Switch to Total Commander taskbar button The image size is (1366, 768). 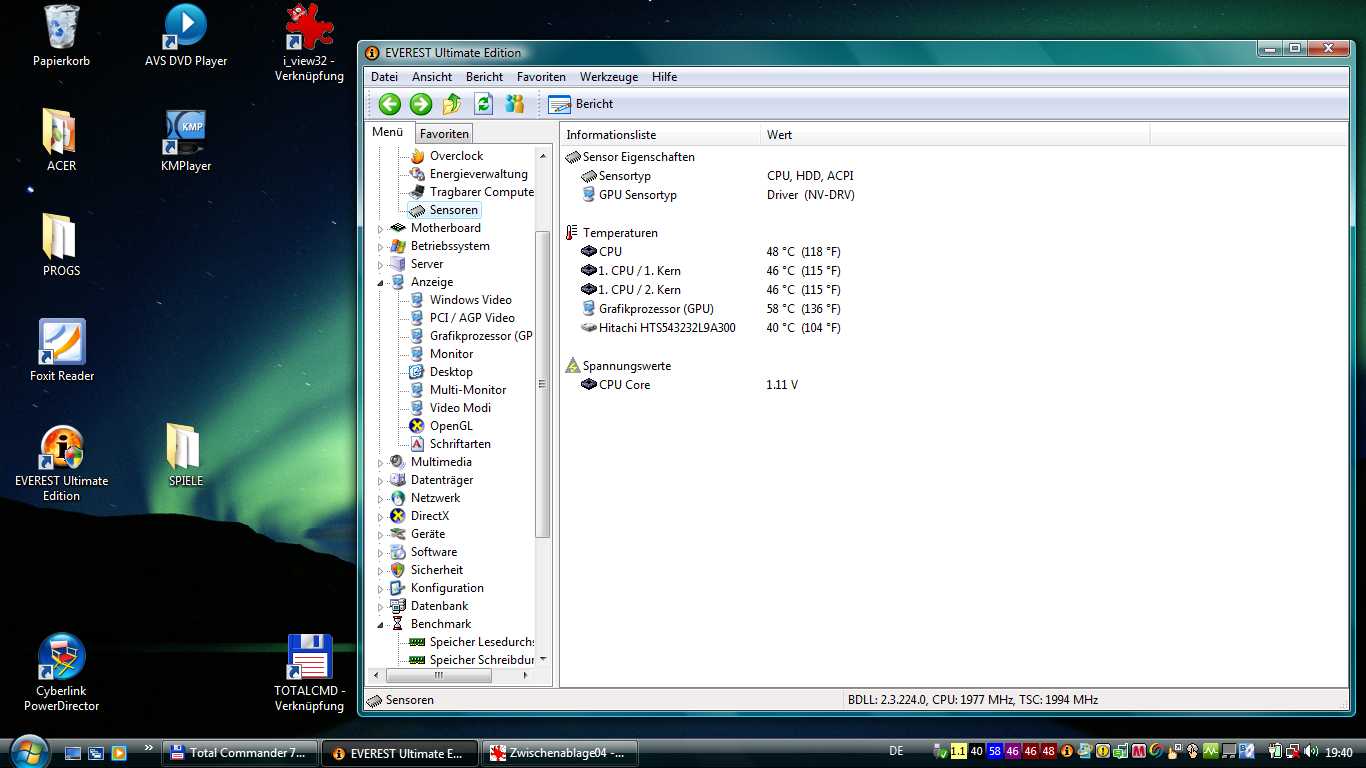(x=240, y=753)
